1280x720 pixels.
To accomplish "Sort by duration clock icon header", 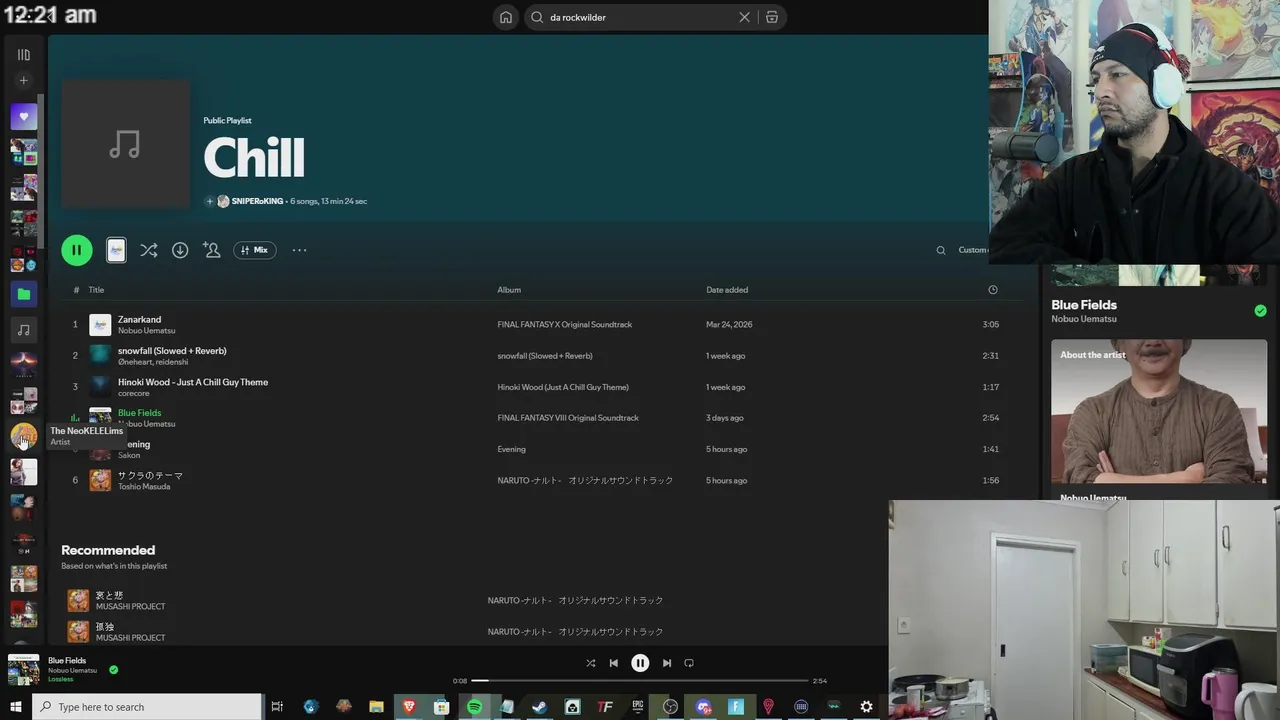I will (993, 290).
